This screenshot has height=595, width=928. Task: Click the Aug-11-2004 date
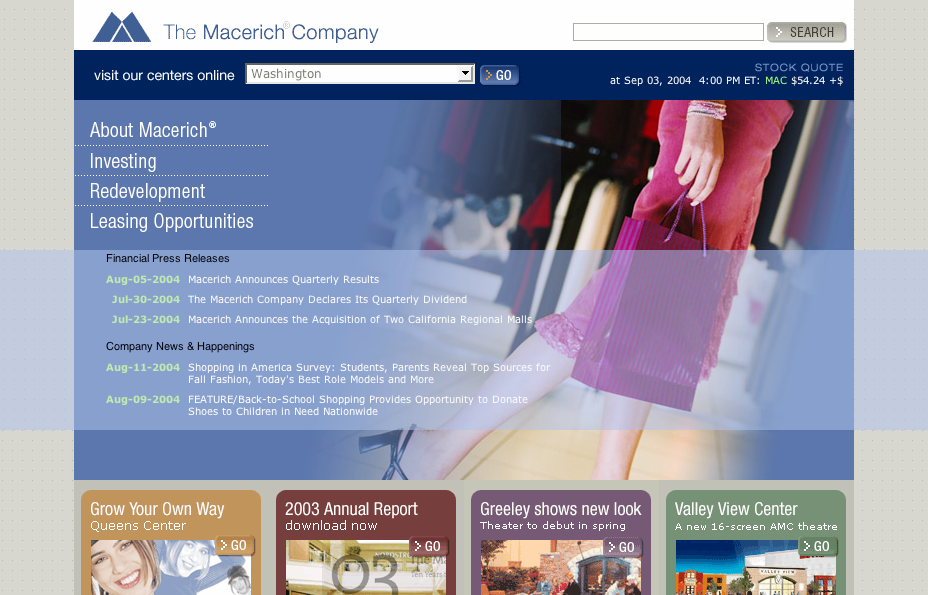[x=143, y=368]
